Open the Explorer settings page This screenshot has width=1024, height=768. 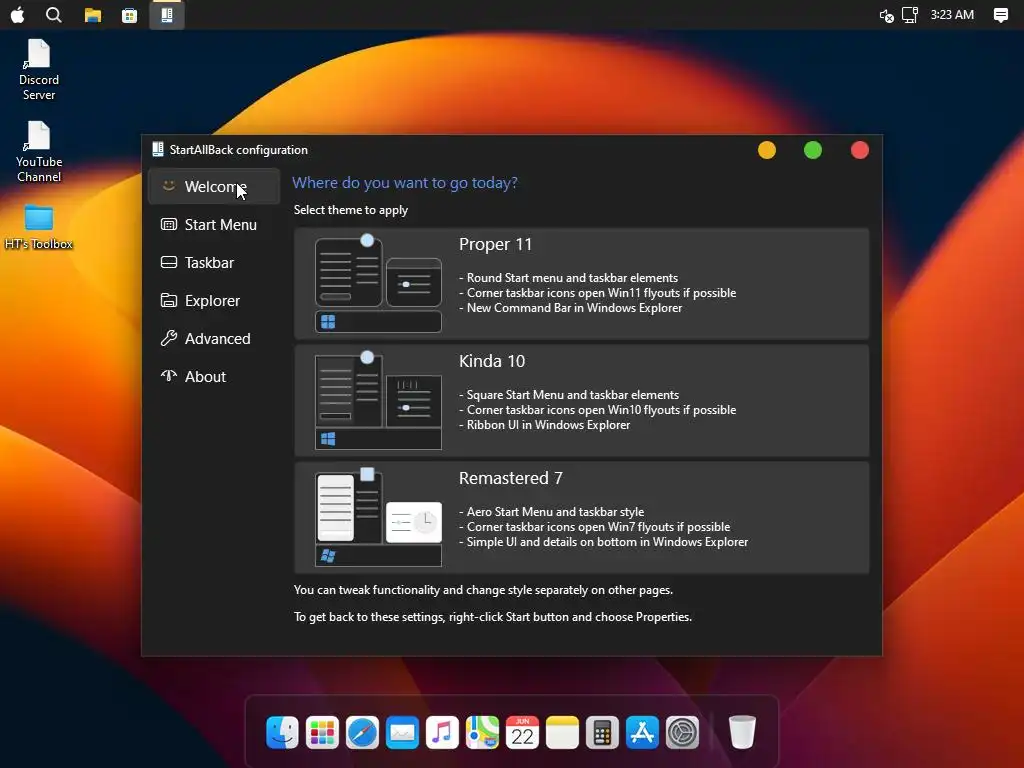214,300
